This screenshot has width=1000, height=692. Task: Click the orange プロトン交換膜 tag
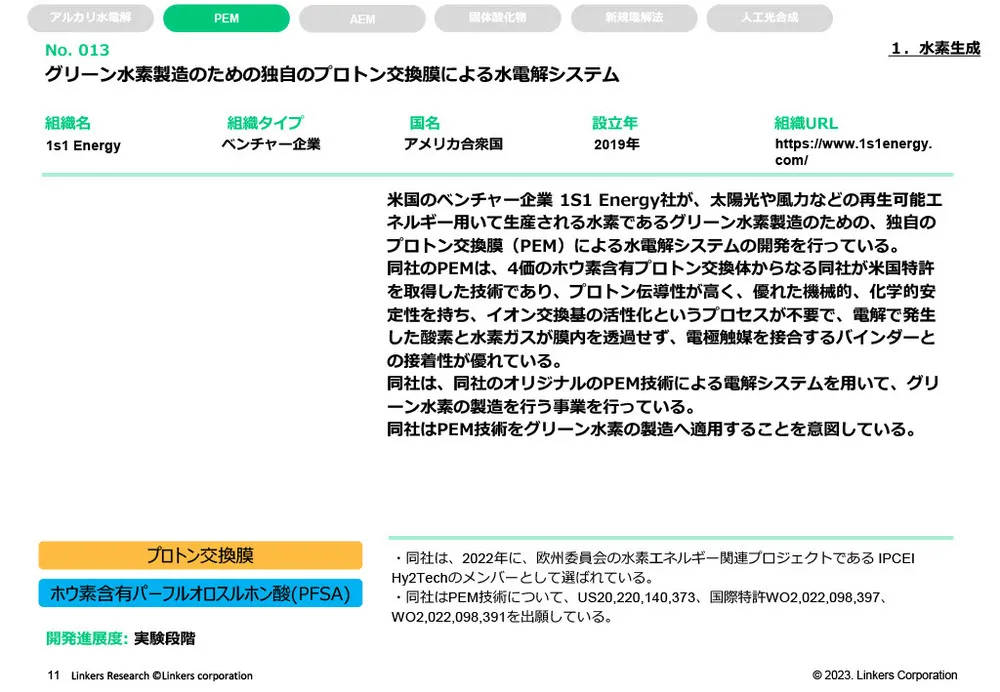(x=200, y=555)
